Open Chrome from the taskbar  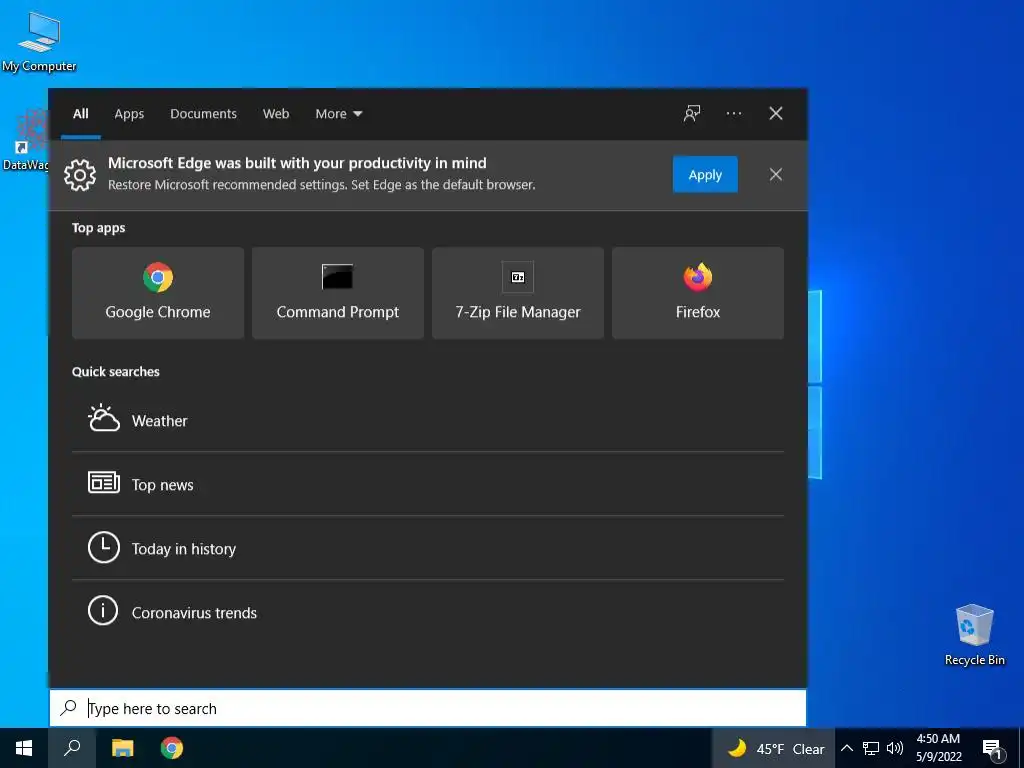(172, 748)
